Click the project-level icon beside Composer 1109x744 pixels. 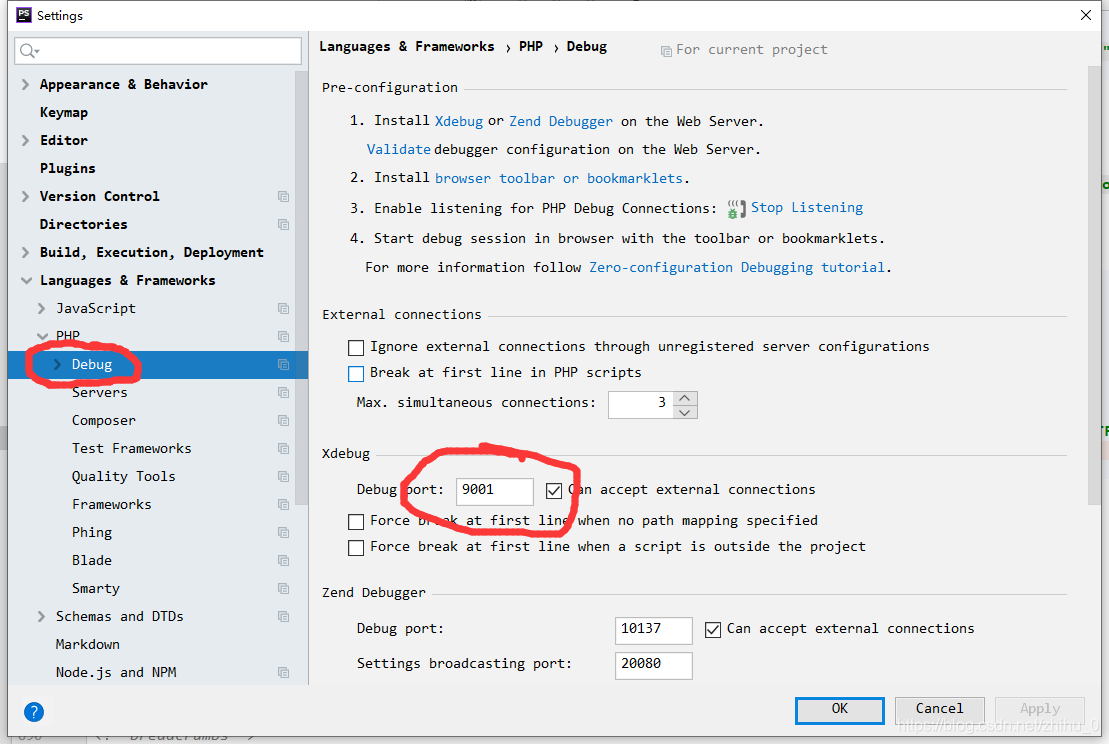coord(284,421)
